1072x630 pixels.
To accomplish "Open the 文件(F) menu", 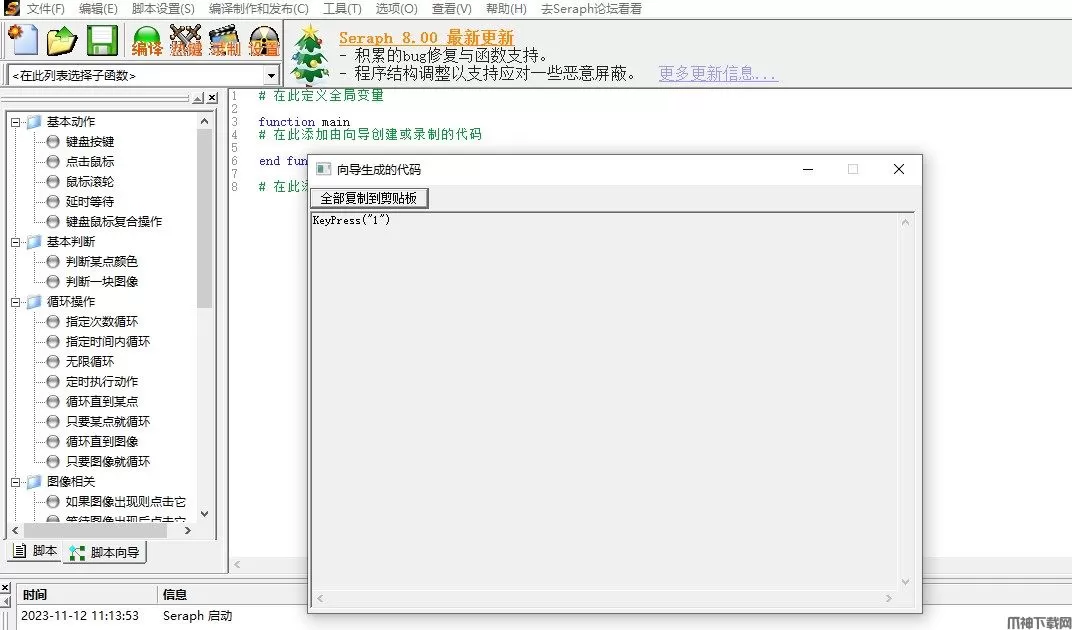I will pyautogui.click(x=46, y=9).
